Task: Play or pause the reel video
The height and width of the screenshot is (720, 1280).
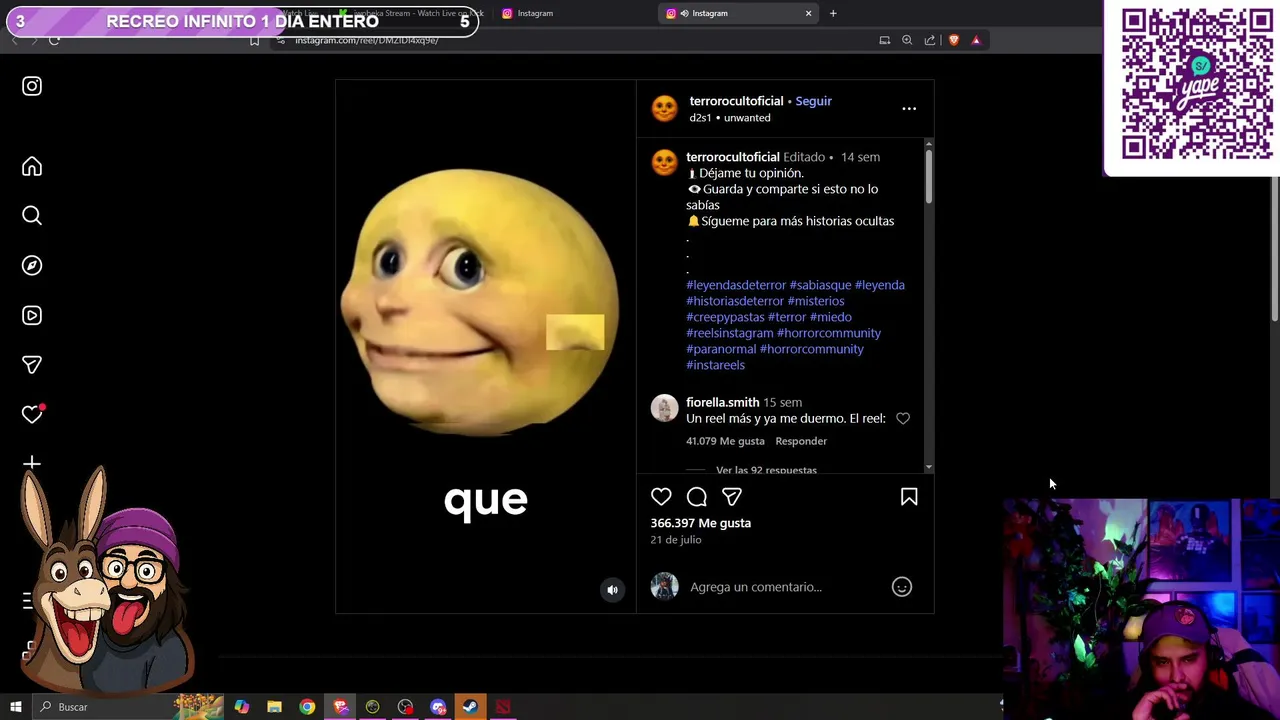Action: click(485, 346)
